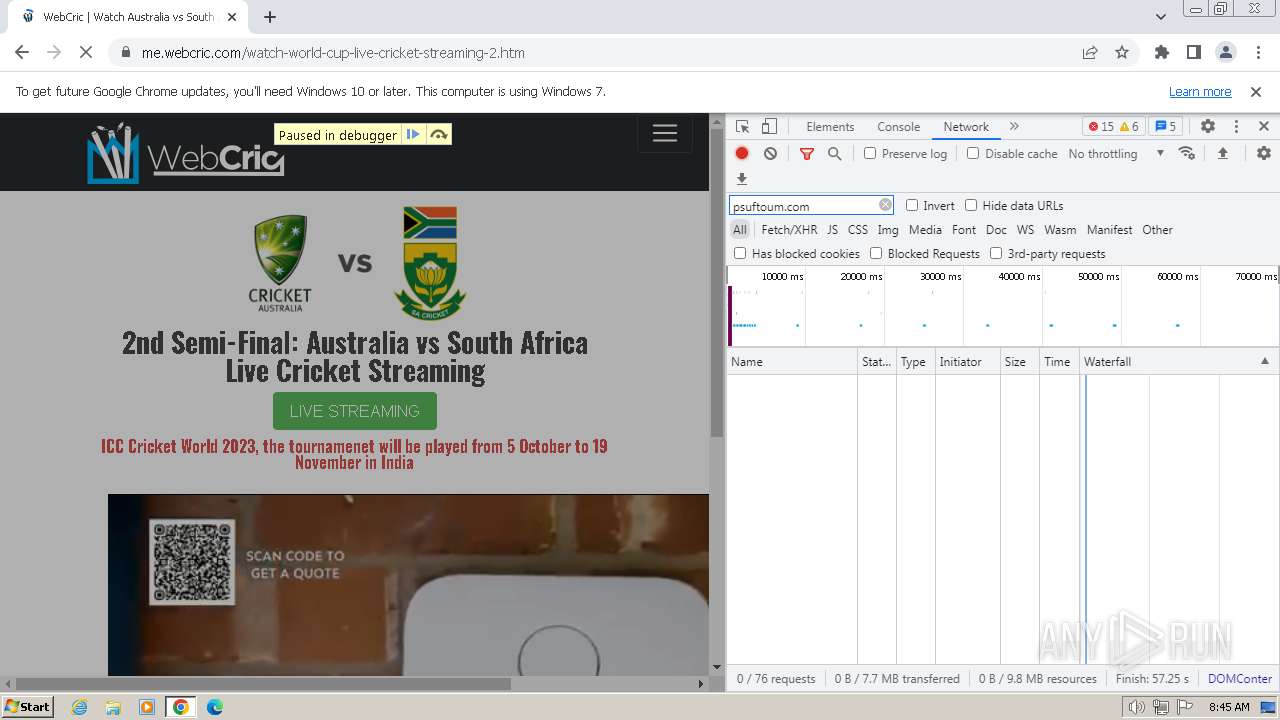1280x720 pixels.
Task: Filter requests by CSS
Action: 858,229
